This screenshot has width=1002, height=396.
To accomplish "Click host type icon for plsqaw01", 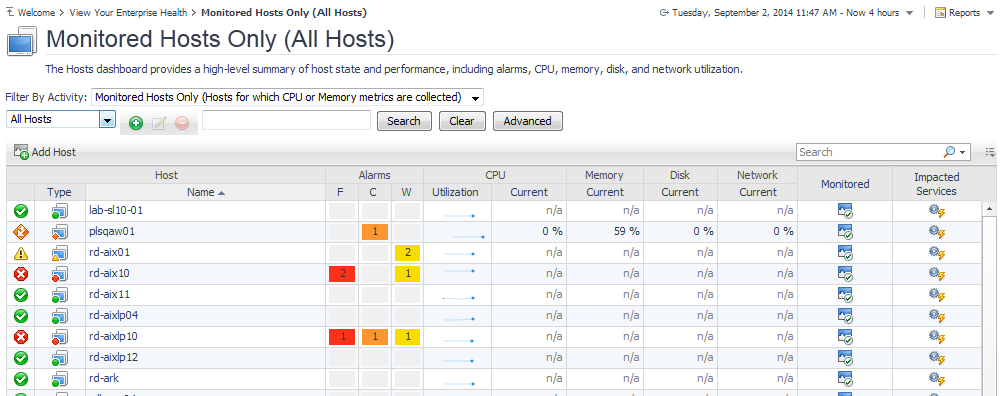I will pos(59,232).
